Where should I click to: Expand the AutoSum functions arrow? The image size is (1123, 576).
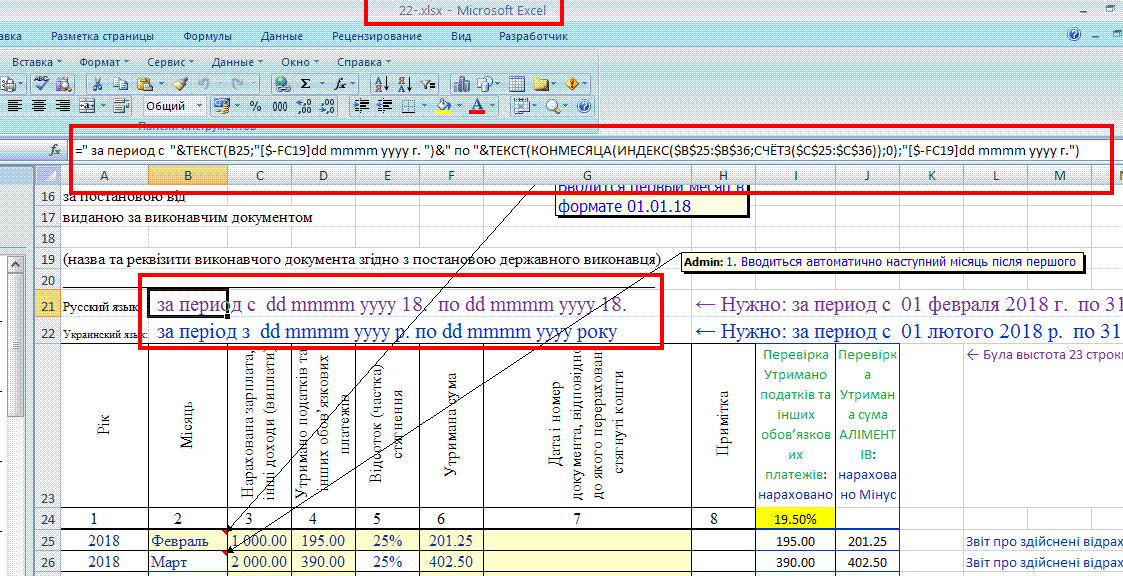[322, 84]
